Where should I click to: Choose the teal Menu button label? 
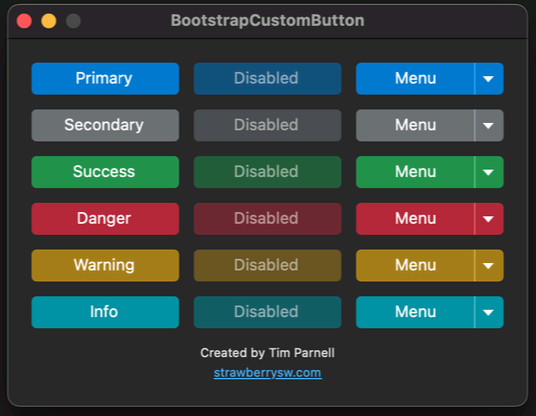pyautogui.click(x=415, y=312)
